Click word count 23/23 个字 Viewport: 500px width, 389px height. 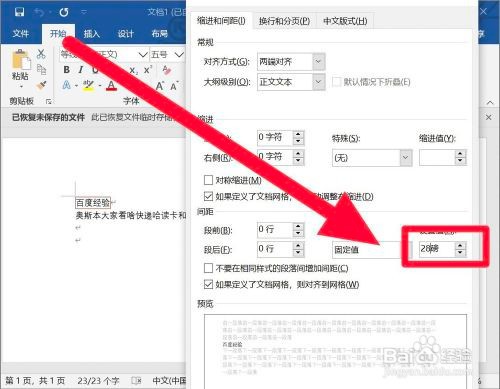[x=98, y=380]
